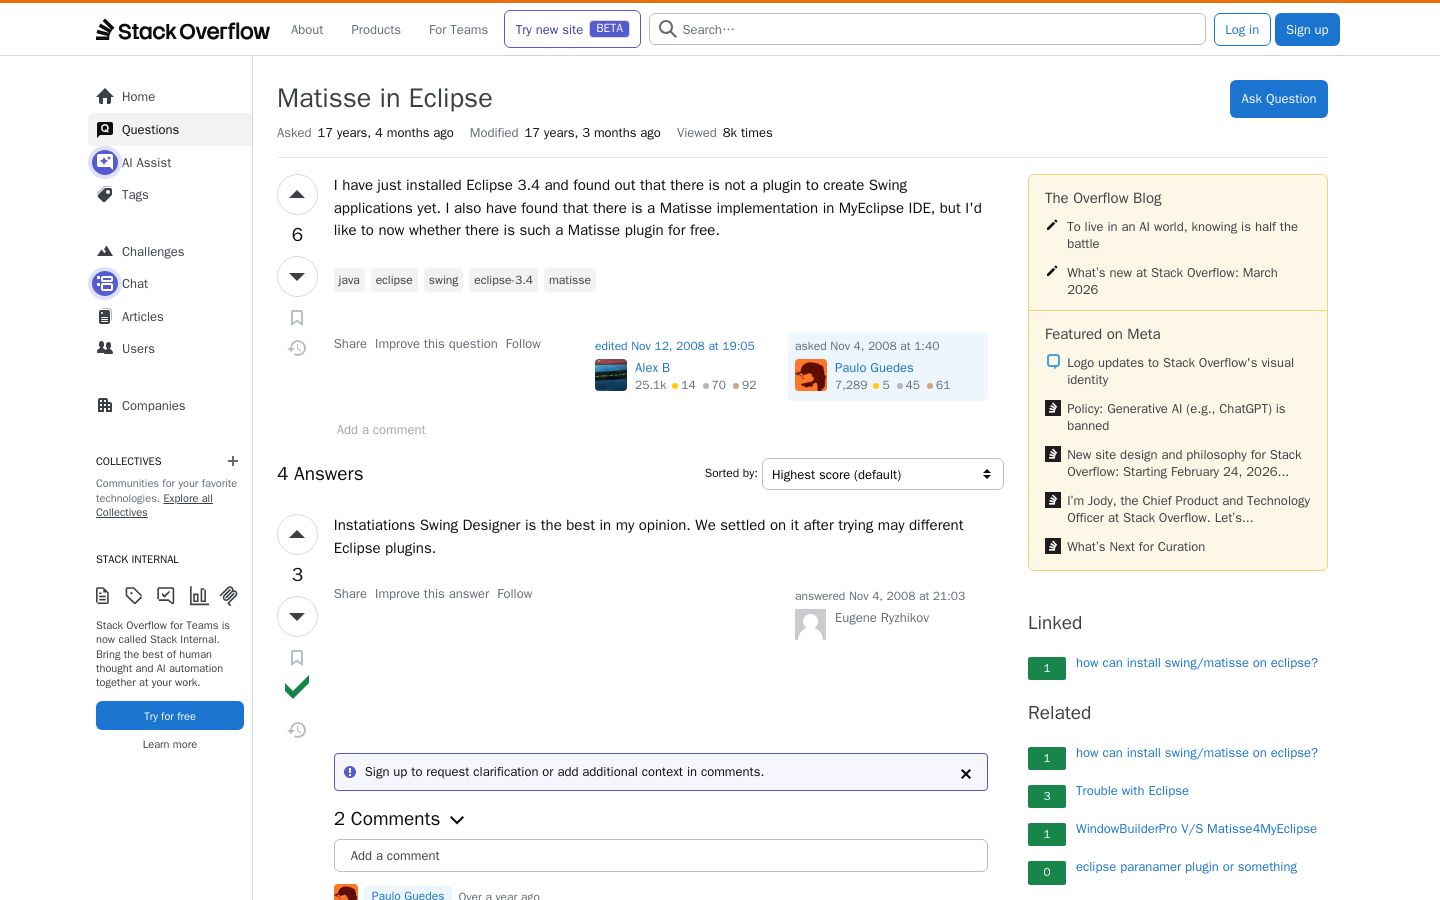1440x900 pixels.
Task: Open the sort order dropdown
Action: coord(883,474)
